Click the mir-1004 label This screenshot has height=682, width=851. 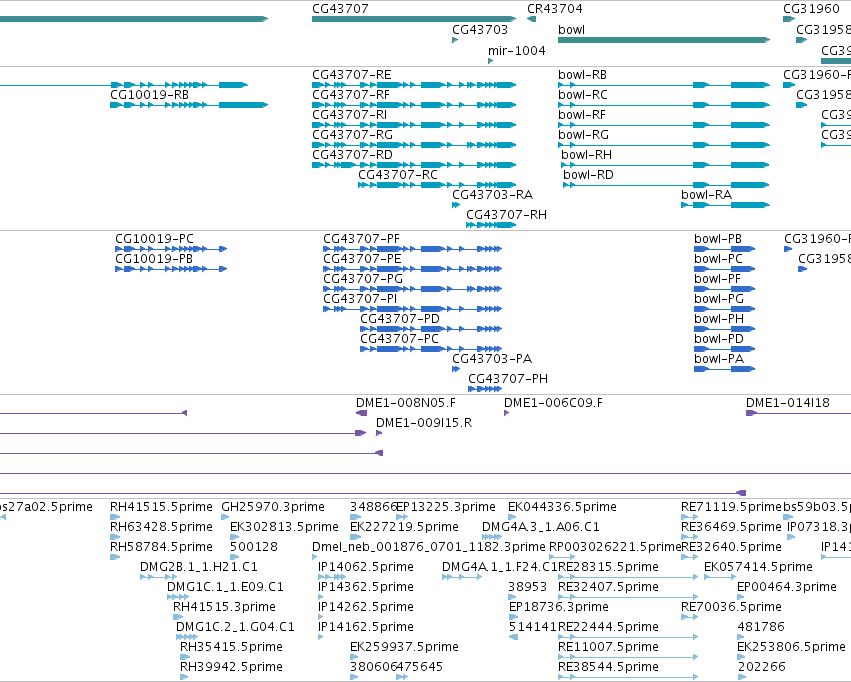(x=517, y=51)
